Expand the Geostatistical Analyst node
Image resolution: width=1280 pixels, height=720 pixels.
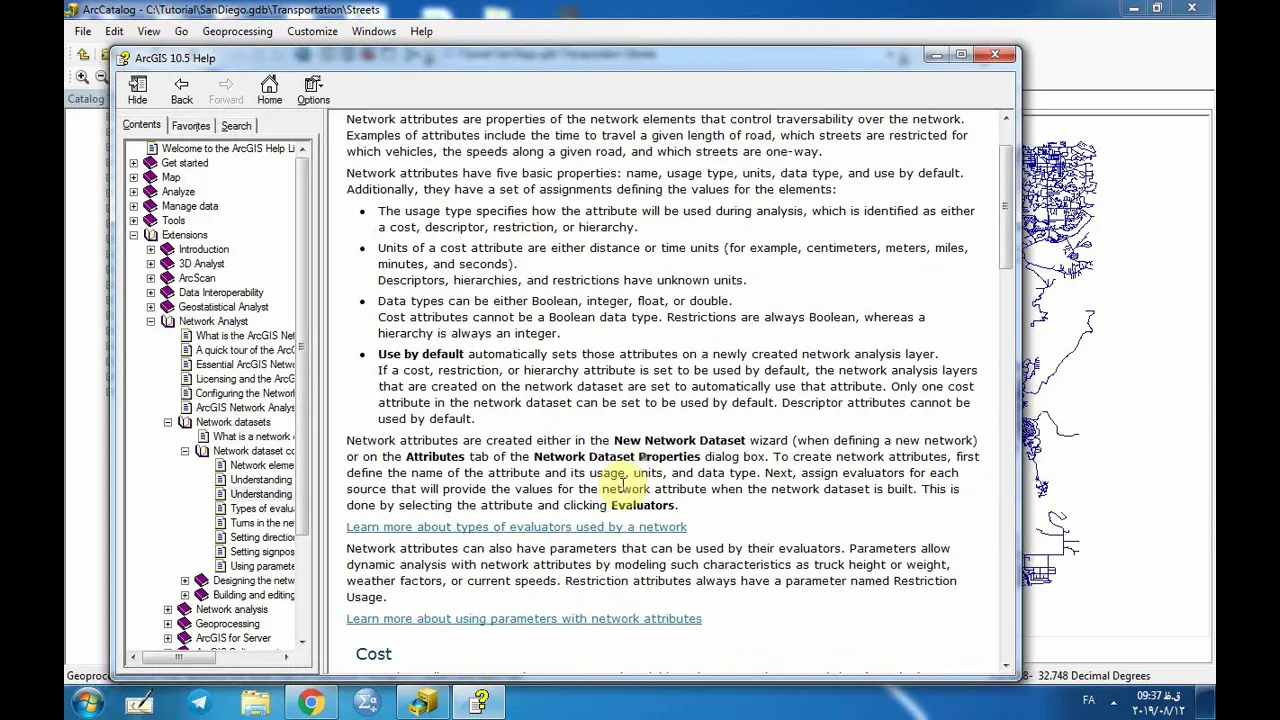coord(151,307)
